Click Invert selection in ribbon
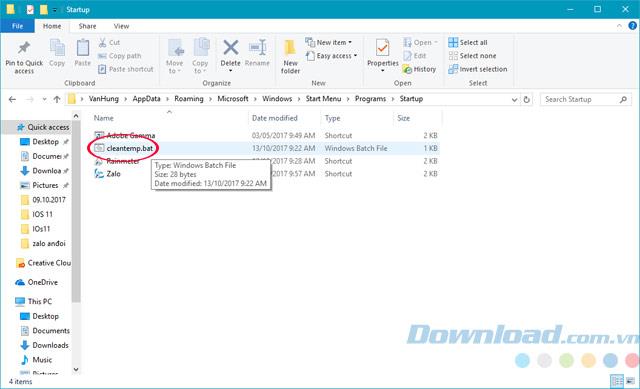 tap(478, 69)
